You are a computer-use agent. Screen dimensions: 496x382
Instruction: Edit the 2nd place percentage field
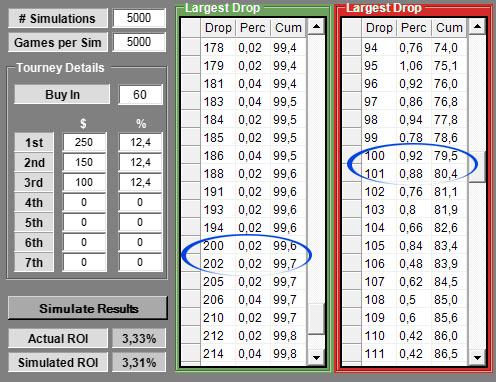140,162
